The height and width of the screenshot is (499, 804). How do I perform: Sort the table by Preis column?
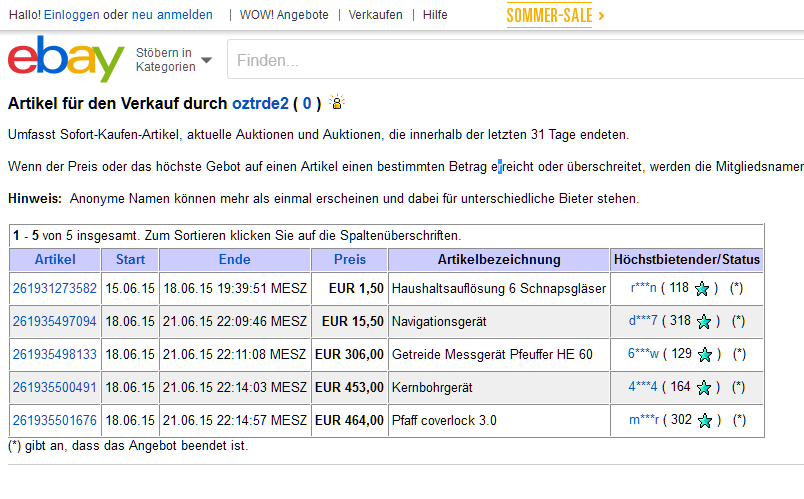click(x=350, y=260)
